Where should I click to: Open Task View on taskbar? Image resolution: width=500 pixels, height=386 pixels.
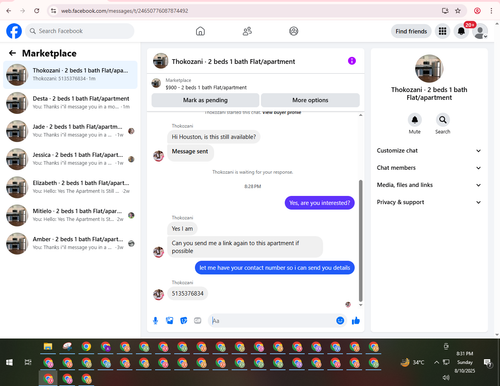(x=28, y=362)
